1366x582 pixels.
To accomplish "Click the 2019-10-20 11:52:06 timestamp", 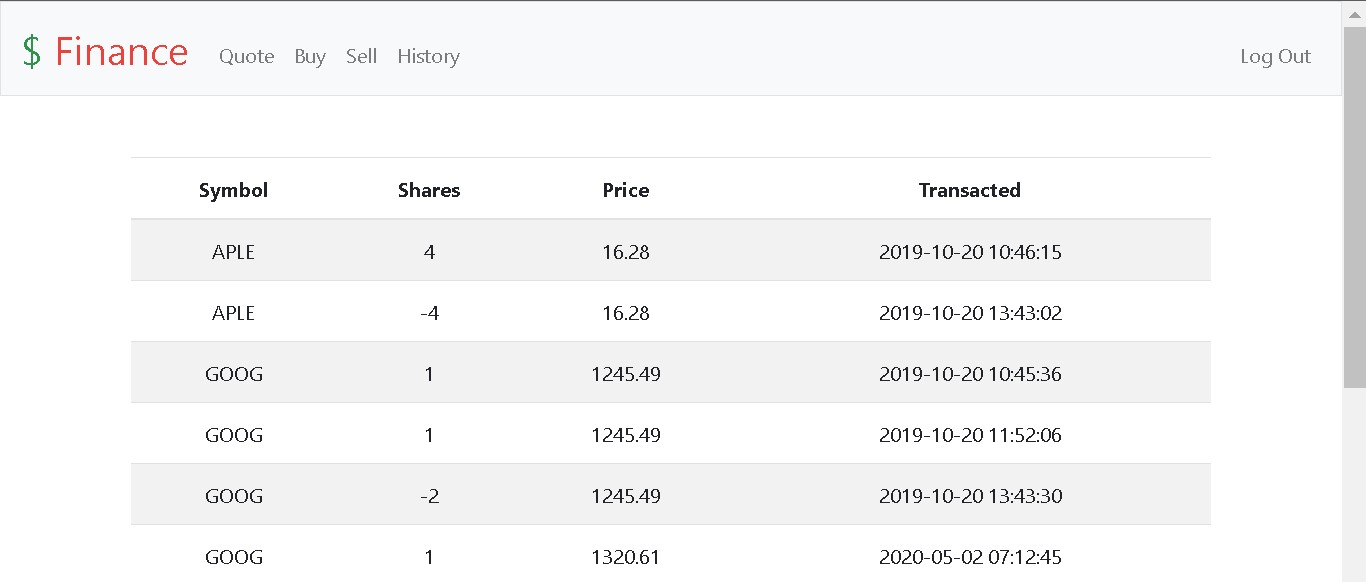I will 970,435.
